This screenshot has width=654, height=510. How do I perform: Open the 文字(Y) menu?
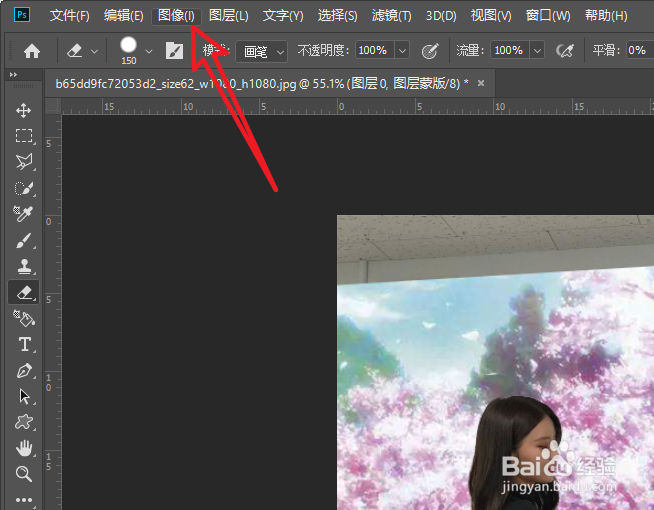[283, 16]
